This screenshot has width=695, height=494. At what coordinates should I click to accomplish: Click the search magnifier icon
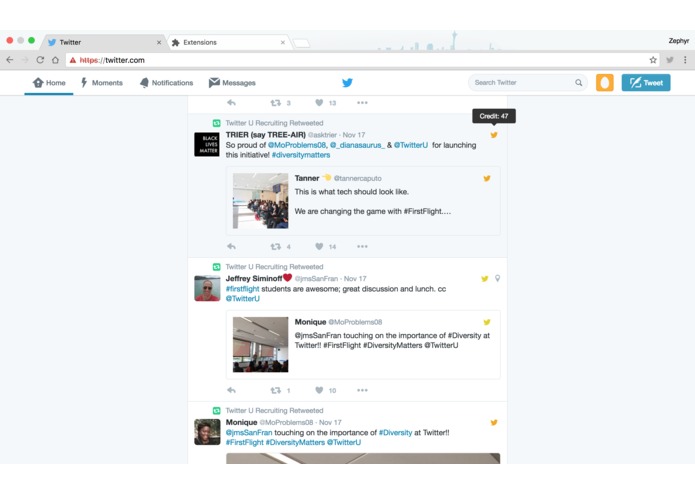tap(578, 82)
